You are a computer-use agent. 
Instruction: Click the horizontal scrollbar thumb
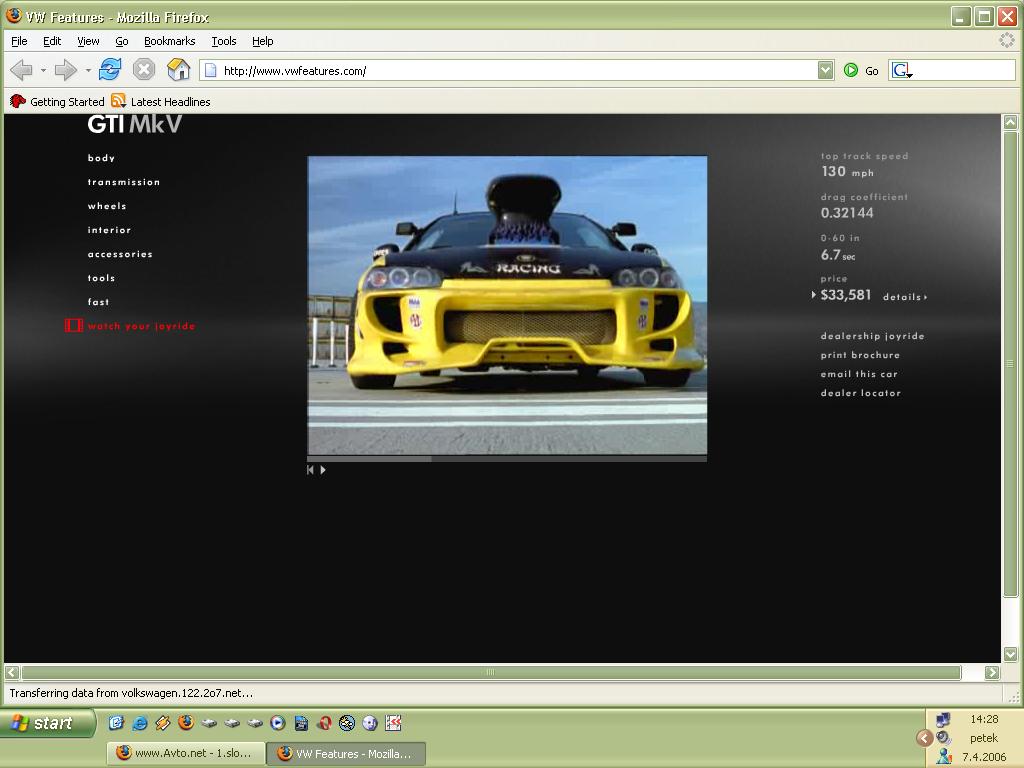click(491, 672)
